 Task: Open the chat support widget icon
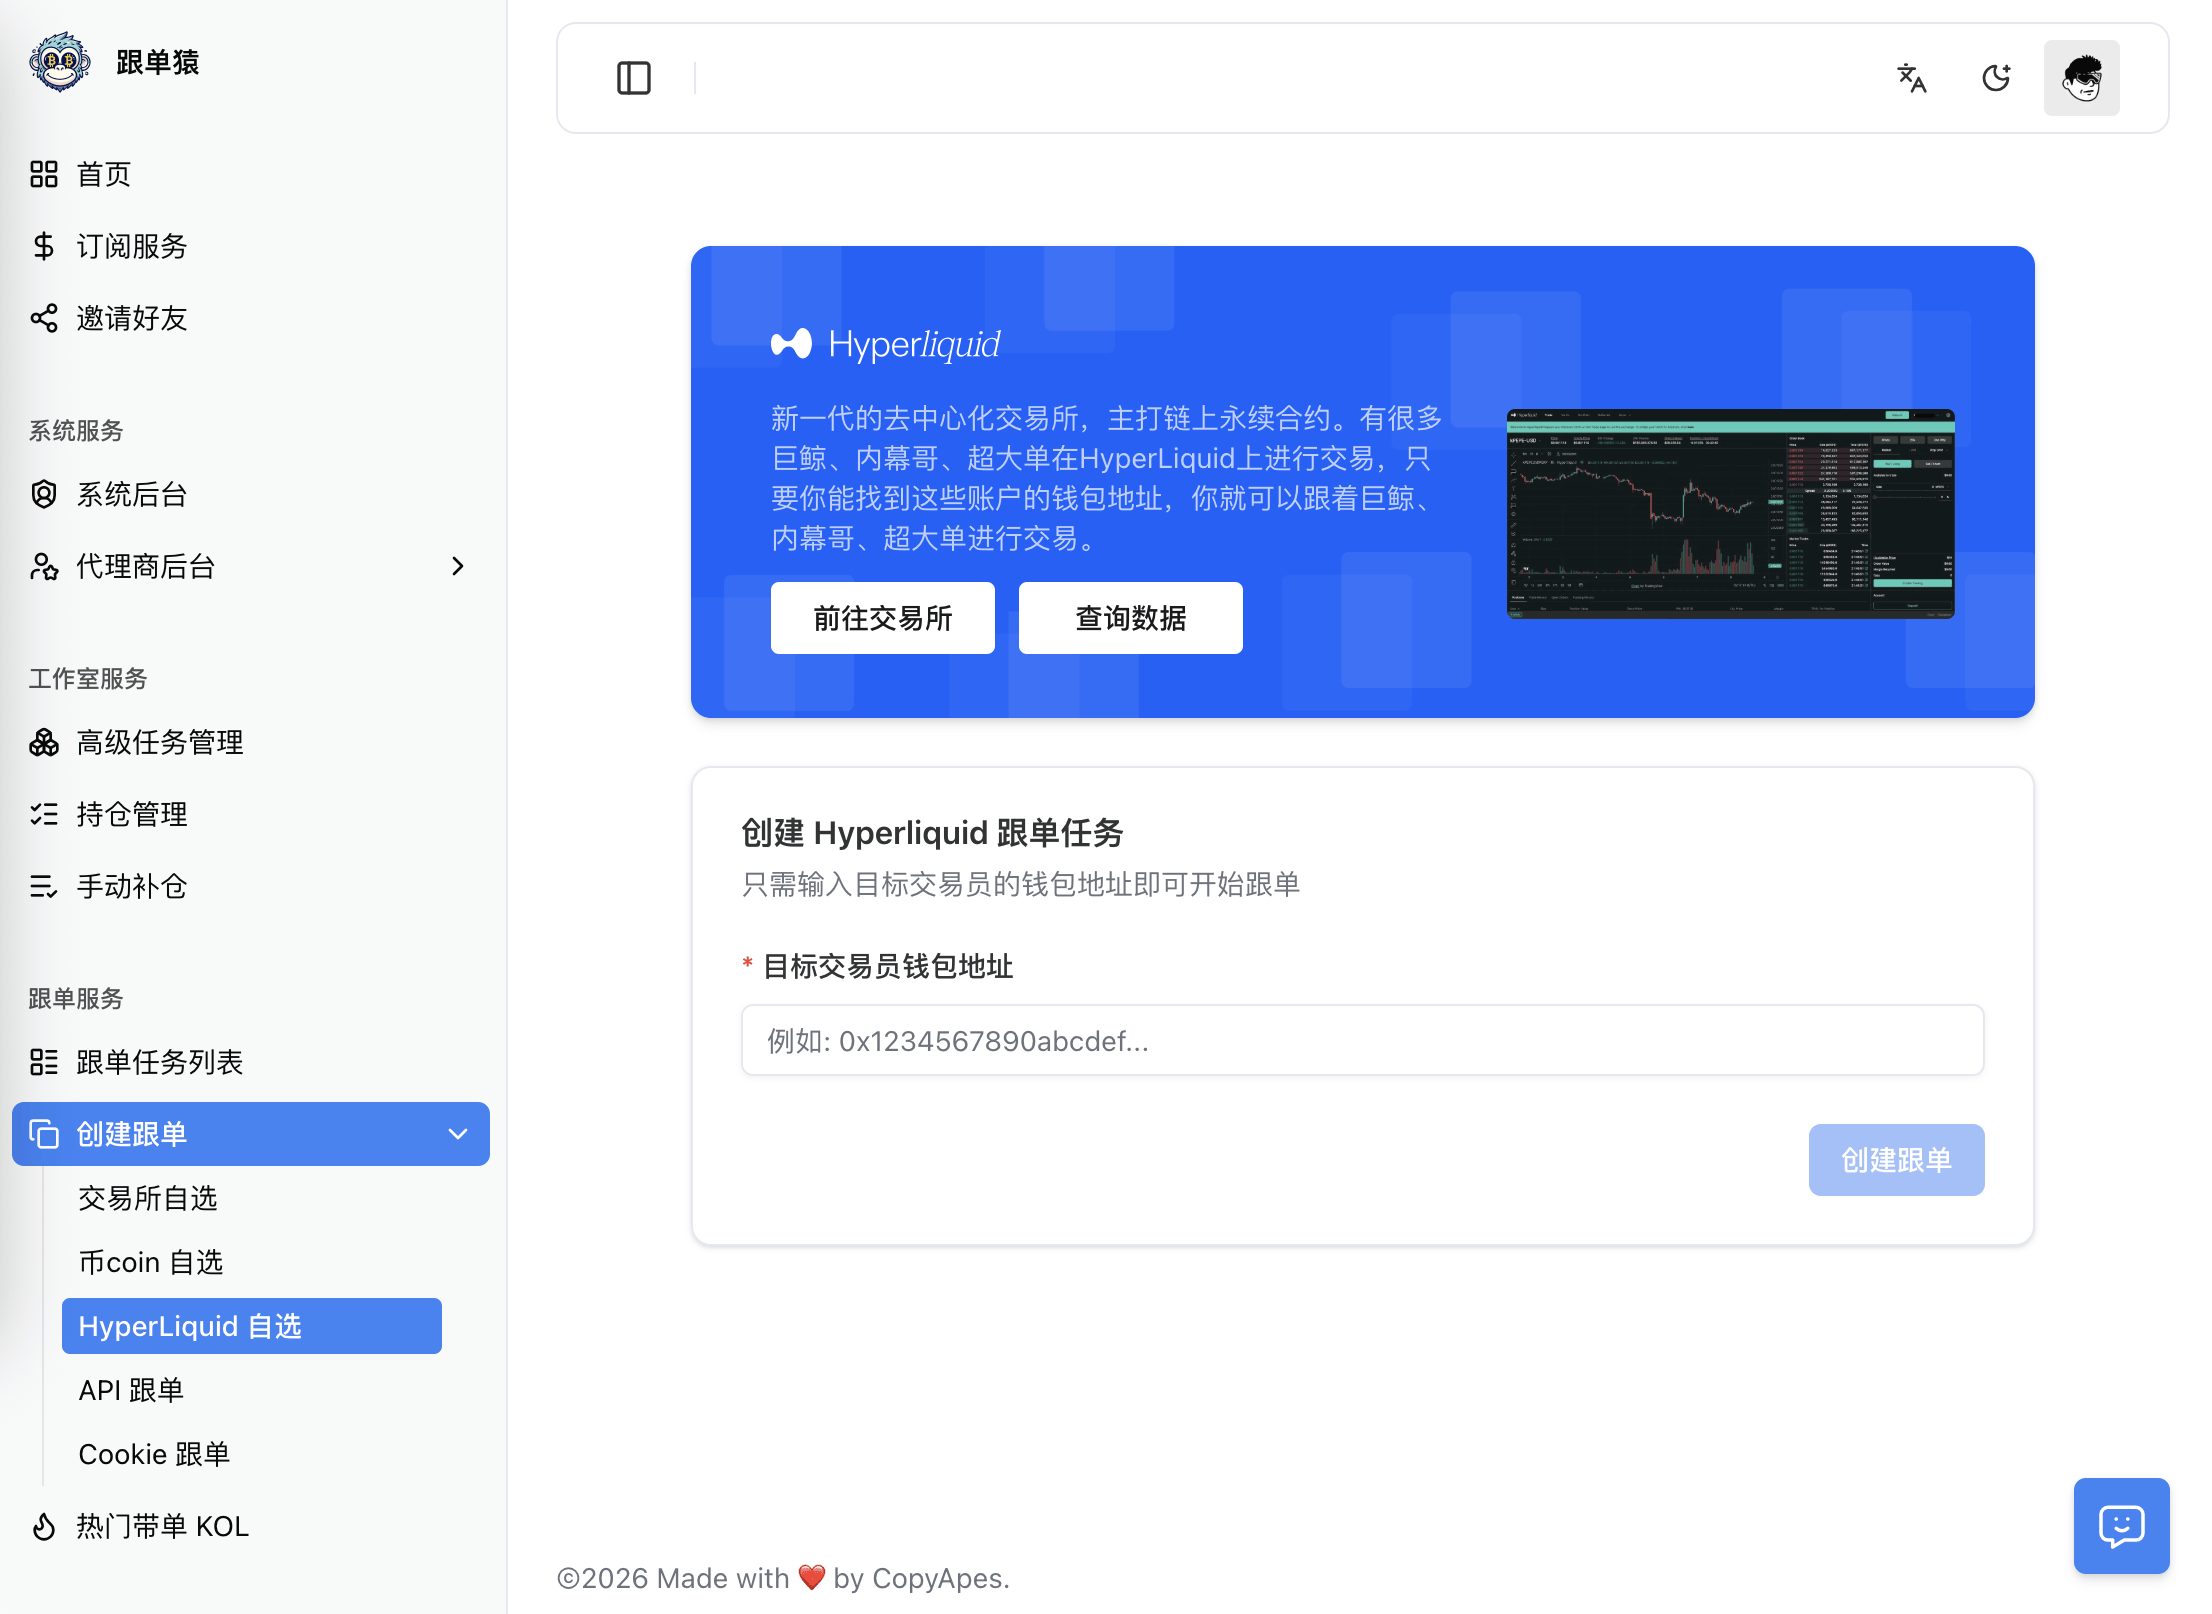coord(2122,1526)
